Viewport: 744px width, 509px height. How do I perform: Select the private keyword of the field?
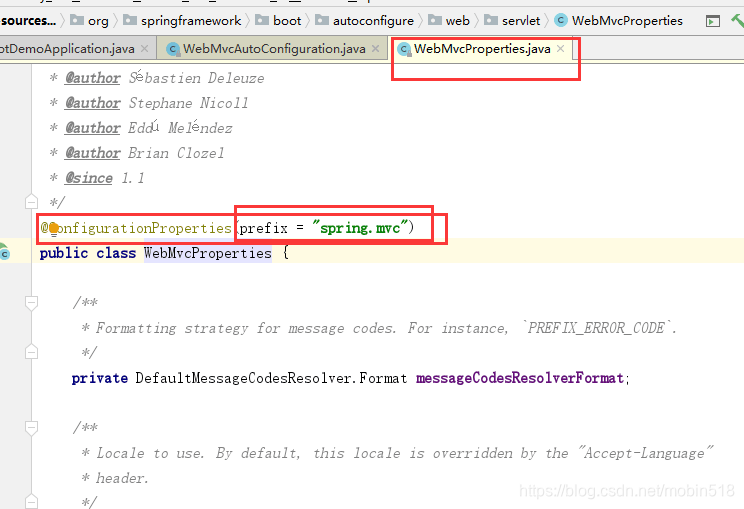pyautogui.click(x=100, y=378)
